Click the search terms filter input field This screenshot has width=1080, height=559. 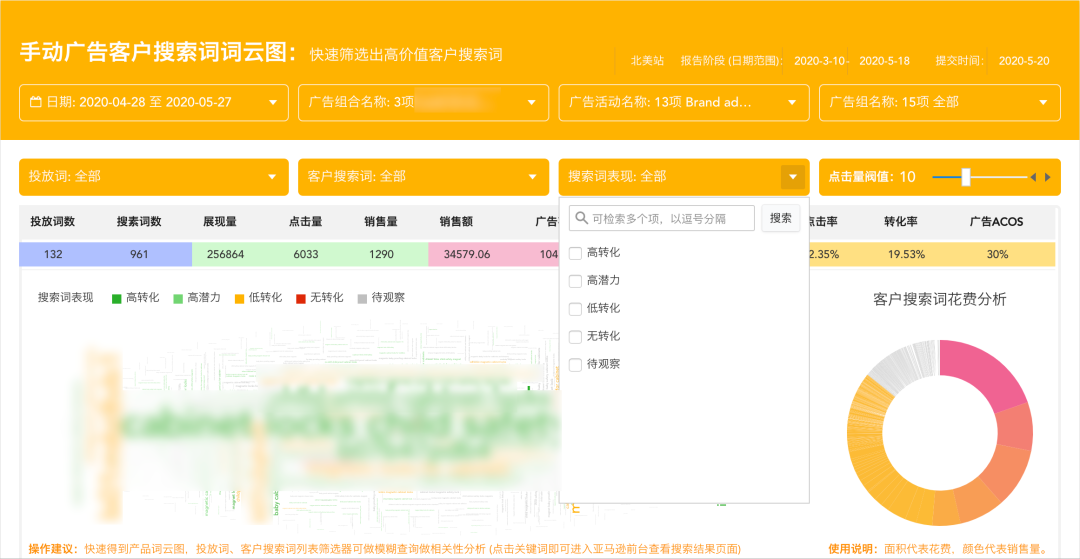tap(662, 218)
